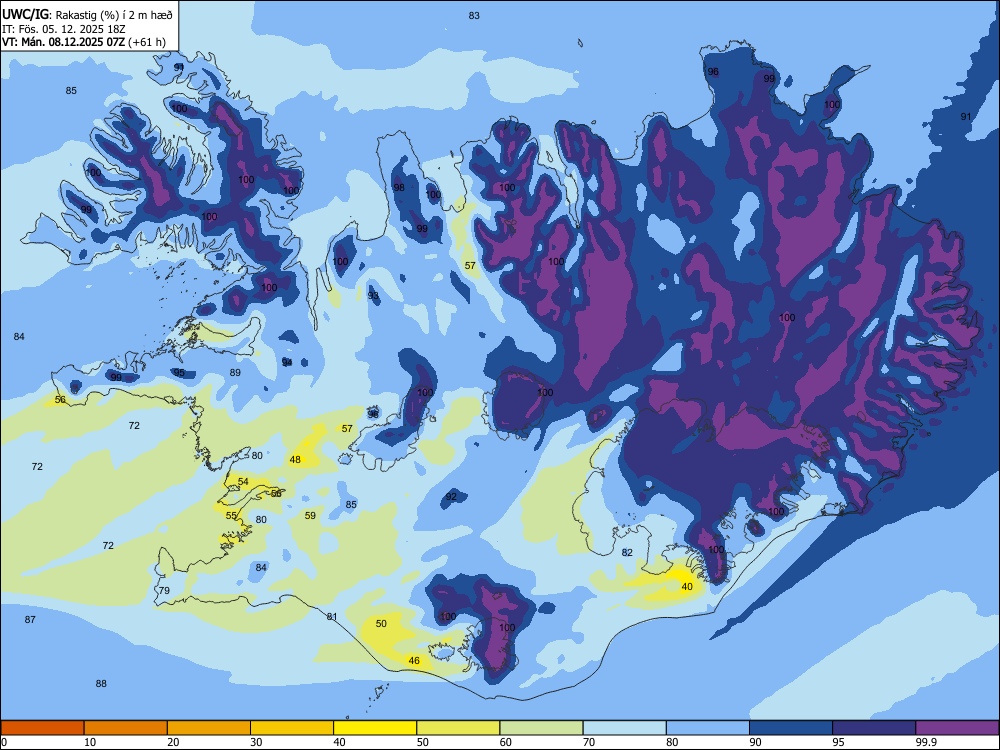Click the pale yellow 50–60 legend swatch
This screenshot has width=1000, height=750.
pyautogui.click(x=458, y=728)
